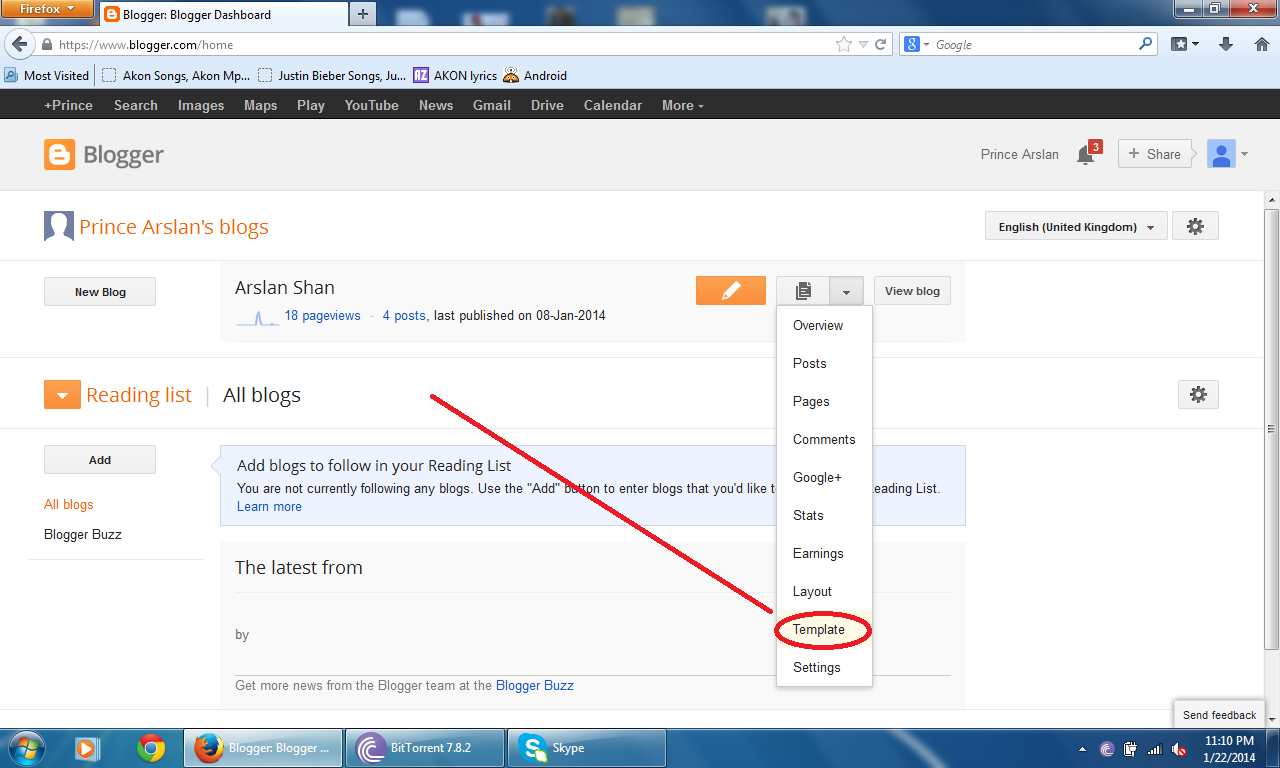
Task: Click the Send feedback button
Action: tap(1219, 715)
